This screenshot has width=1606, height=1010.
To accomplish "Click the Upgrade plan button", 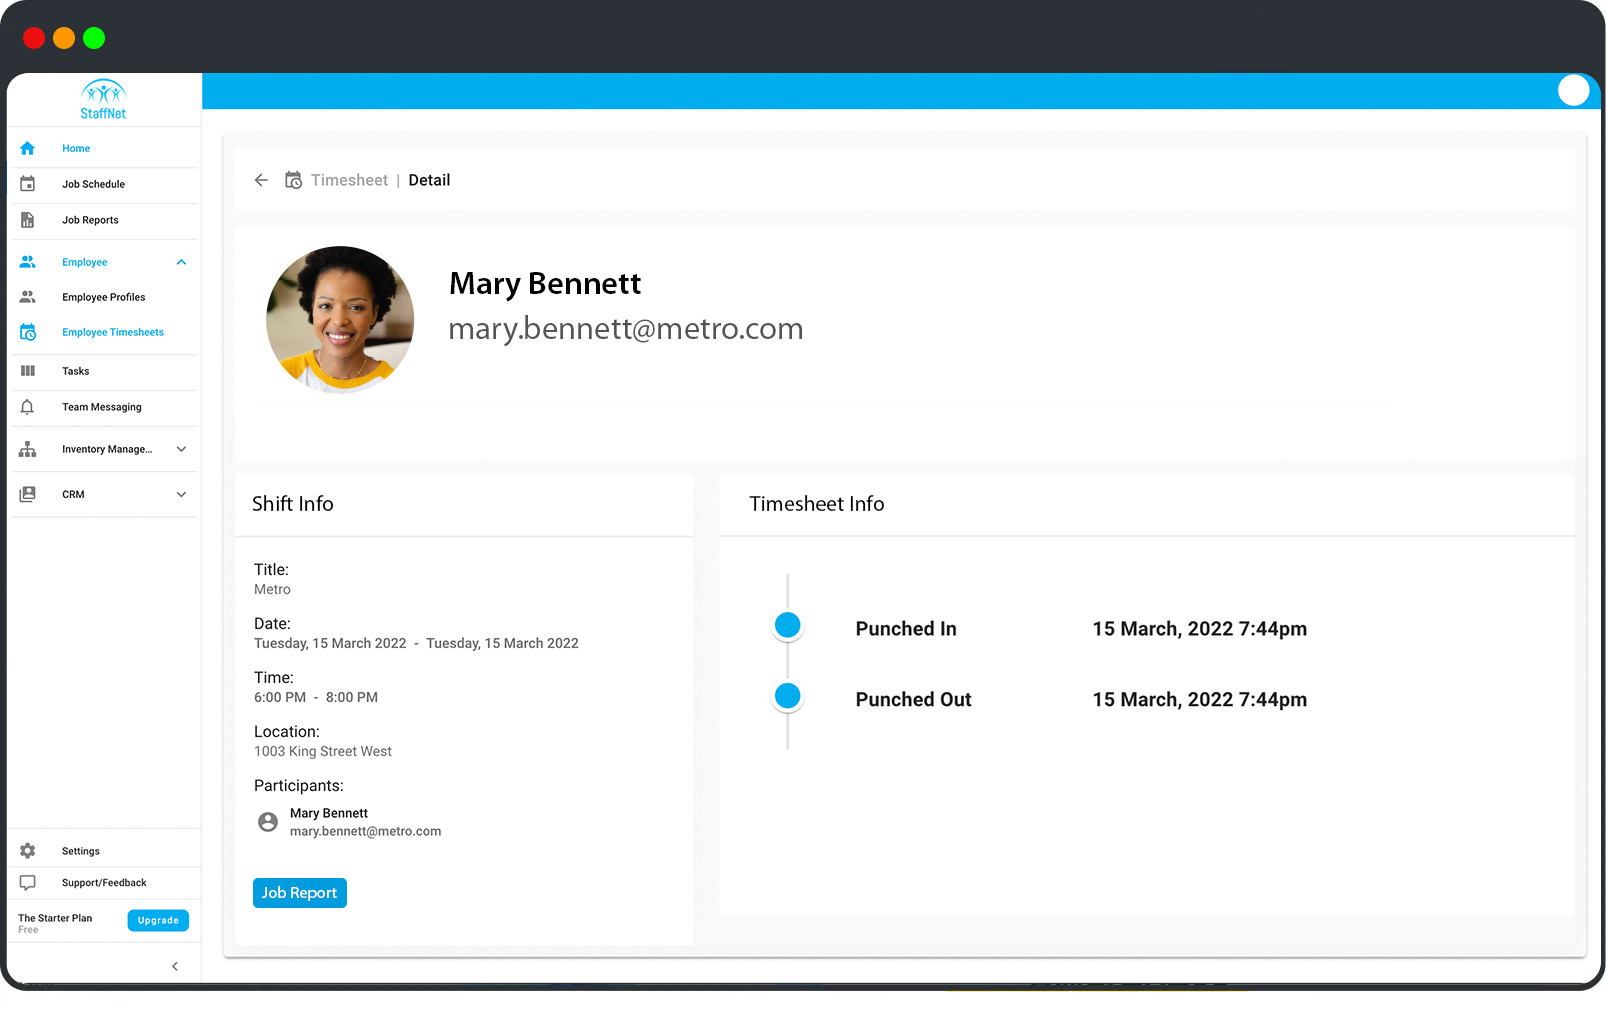I will click(158, 920).
